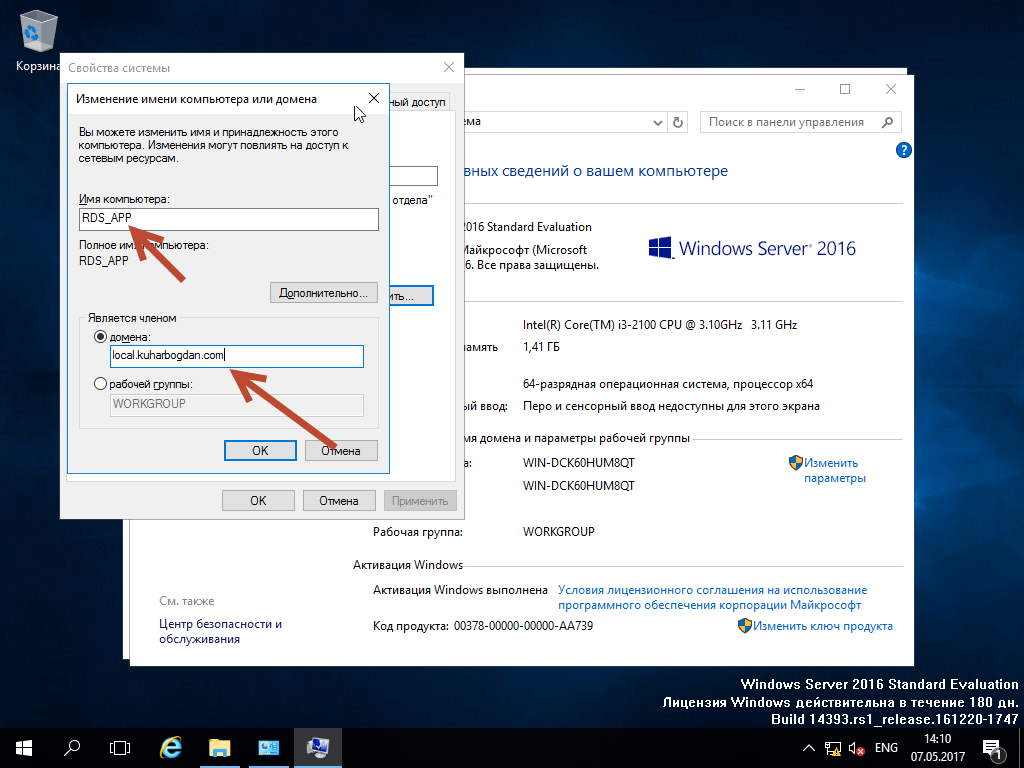Viewport: 1024px width, 768px height.
Task: Select the domain radio button
Action: pyautogui.click(x=100, y=338)
